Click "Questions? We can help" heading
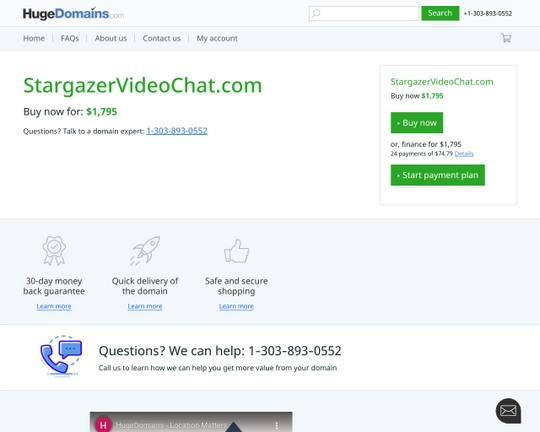 pos(220,351)
